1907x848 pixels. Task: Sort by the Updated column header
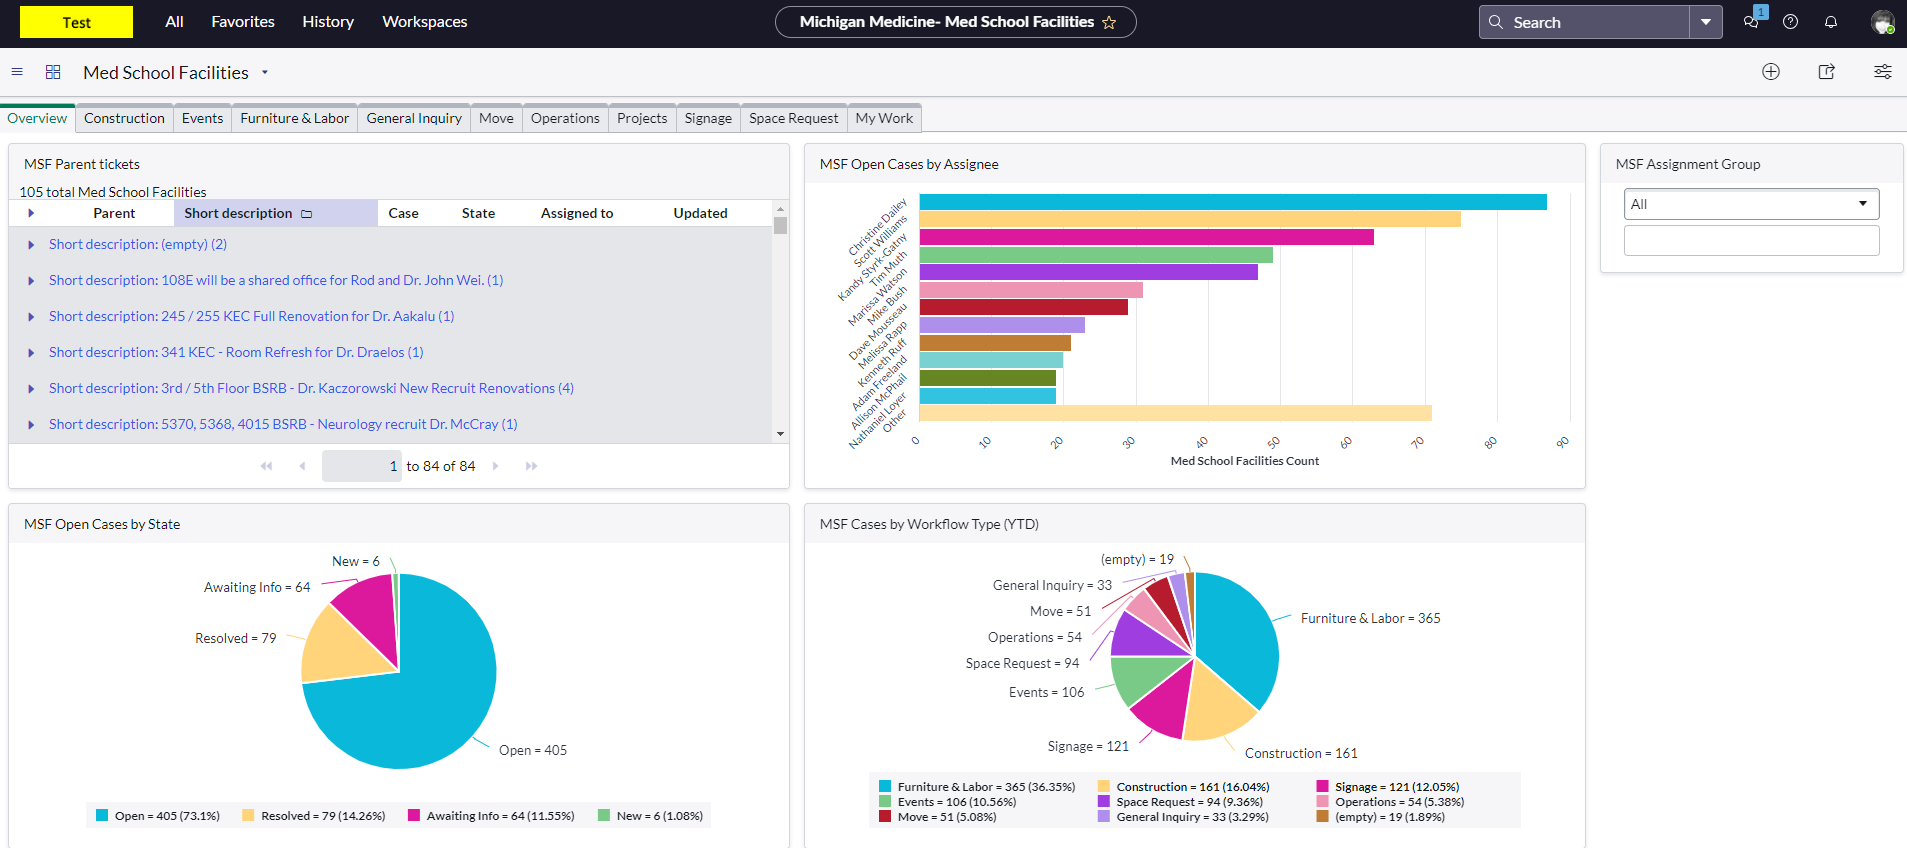(x=700, y=213)
